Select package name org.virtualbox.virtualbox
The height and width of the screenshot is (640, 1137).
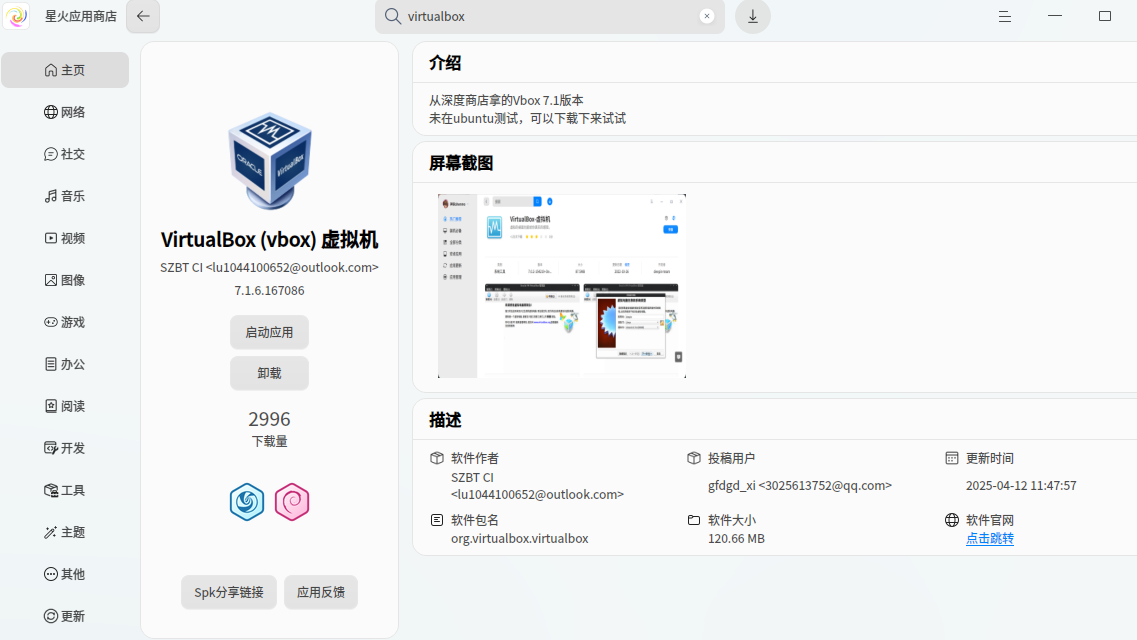pos(520,539)
